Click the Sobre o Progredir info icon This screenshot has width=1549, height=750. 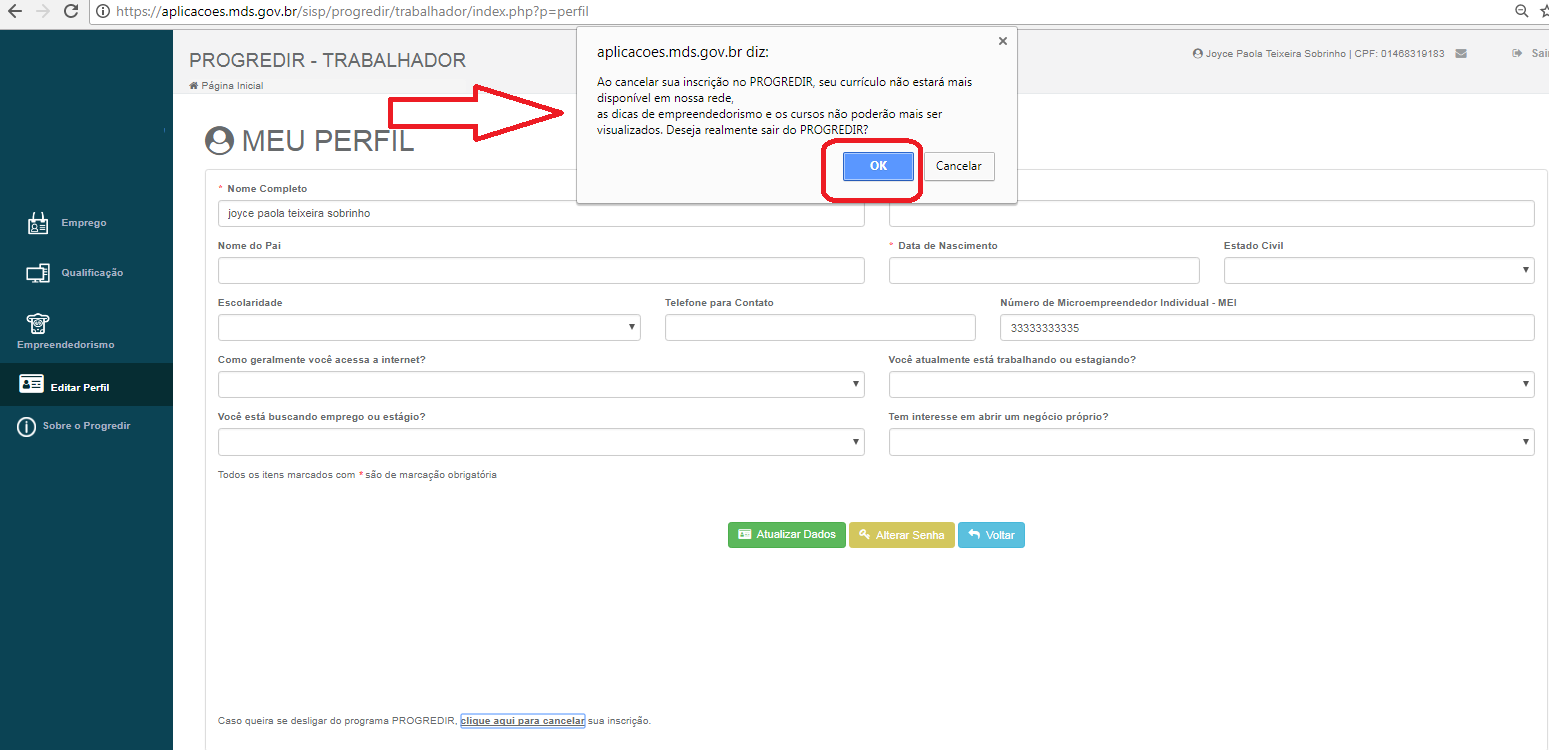pyautogui.click(x=27, y=427)
